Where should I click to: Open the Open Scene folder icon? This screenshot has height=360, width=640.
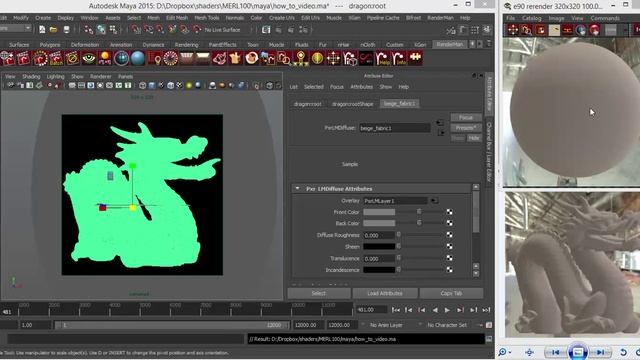[x=53, y=30]
